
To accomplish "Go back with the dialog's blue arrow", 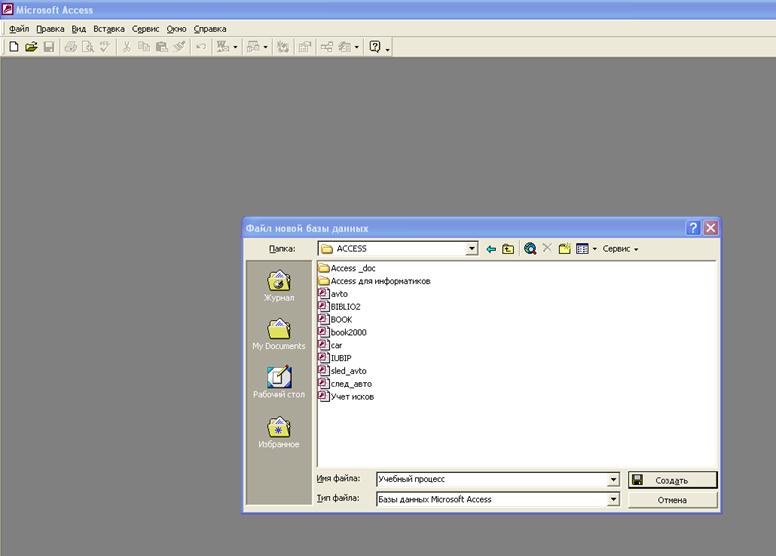I will coord(491,249).
